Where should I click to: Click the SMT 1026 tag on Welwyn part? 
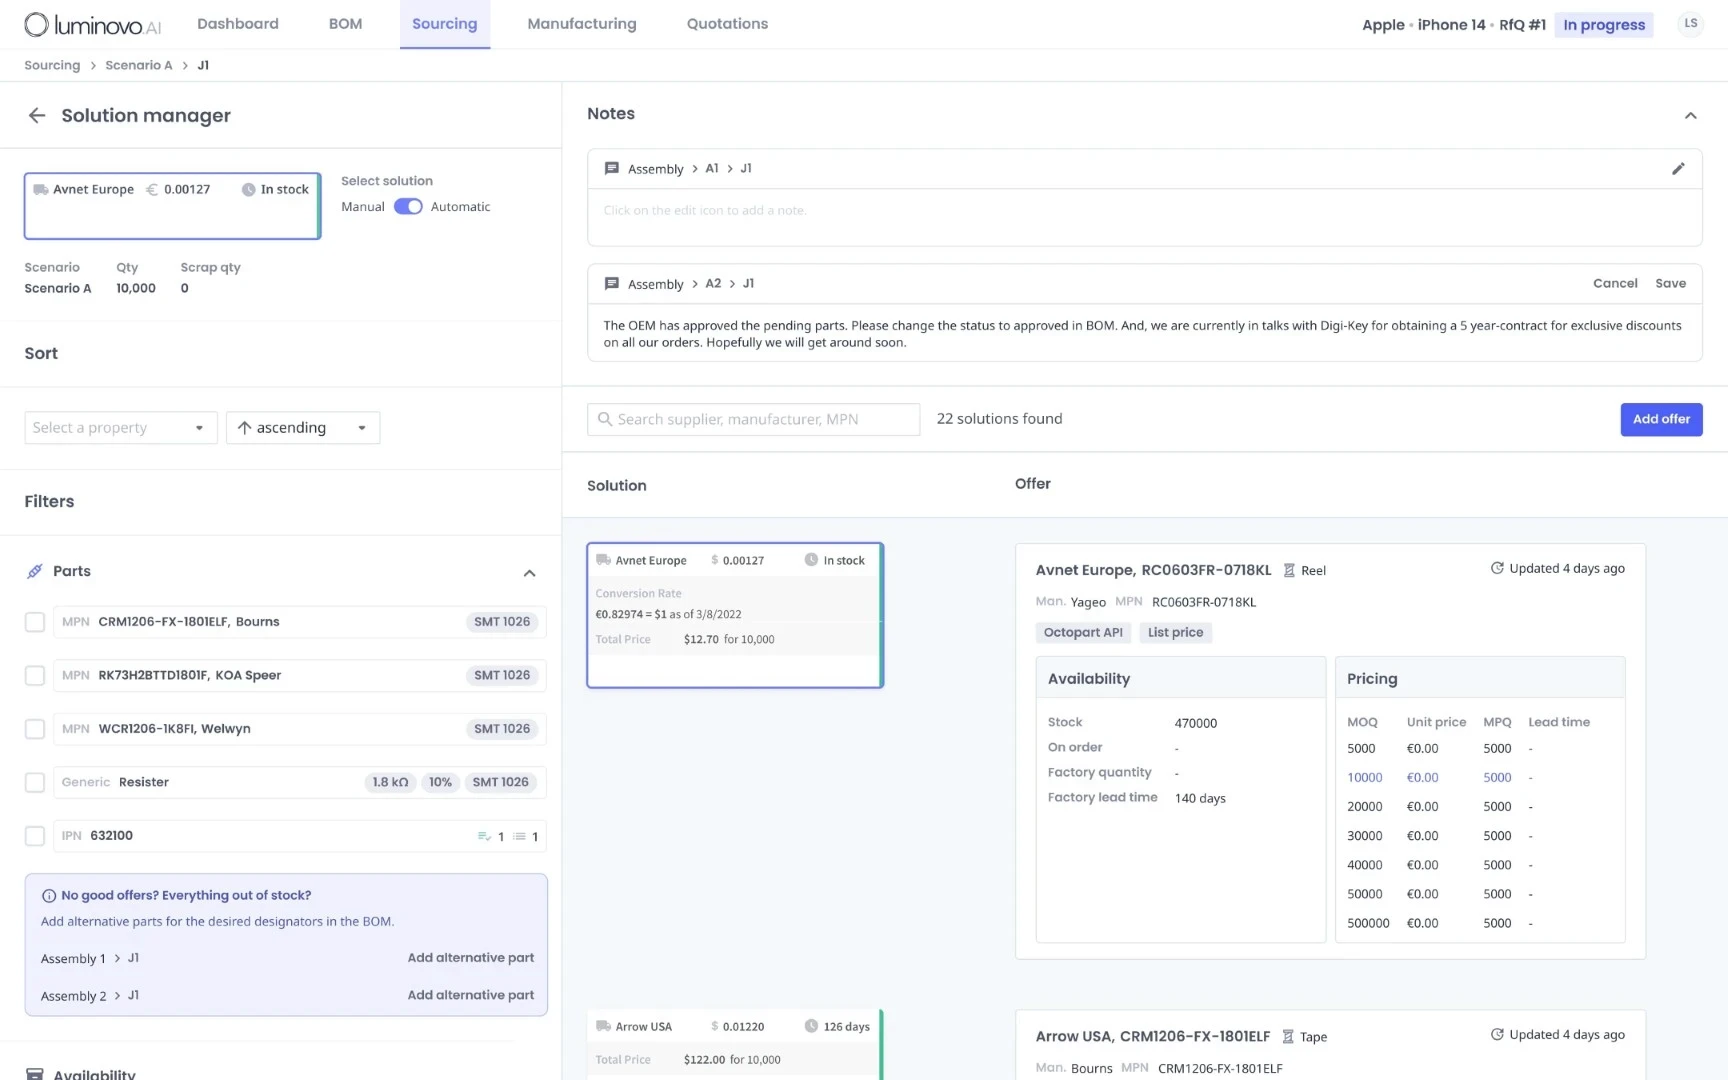point(502,729)
